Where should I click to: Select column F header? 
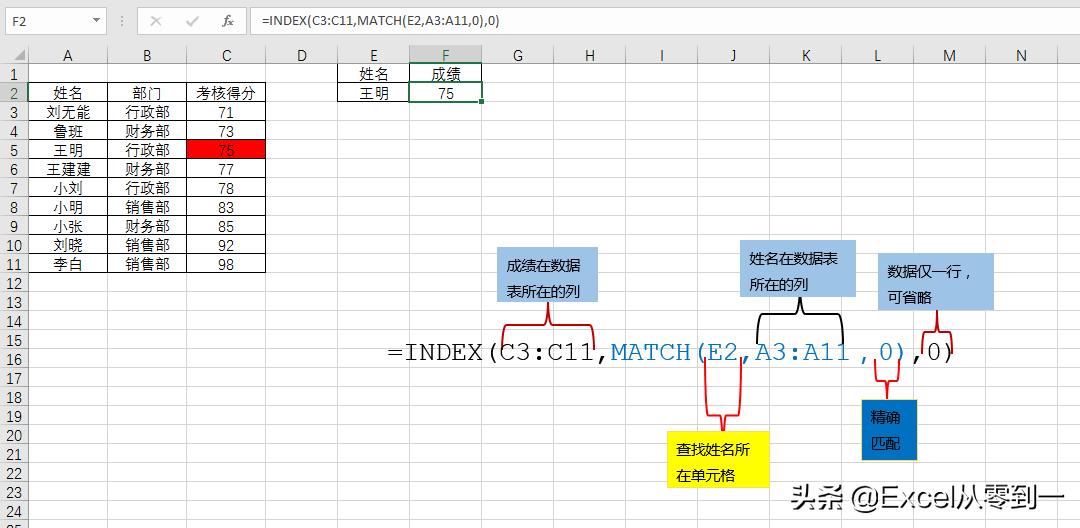click(x=446, y=56)
